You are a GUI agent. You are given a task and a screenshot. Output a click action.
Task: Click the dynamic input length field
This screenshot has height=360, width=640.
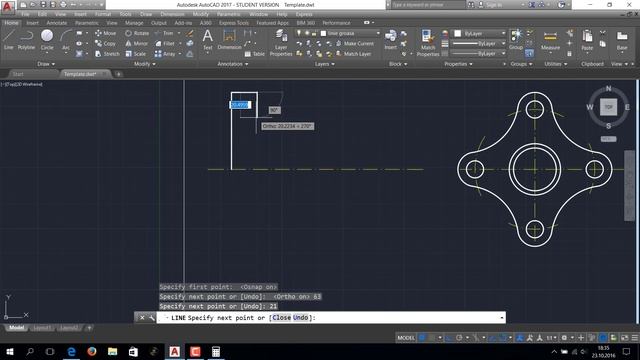click(x=240, y=105)
